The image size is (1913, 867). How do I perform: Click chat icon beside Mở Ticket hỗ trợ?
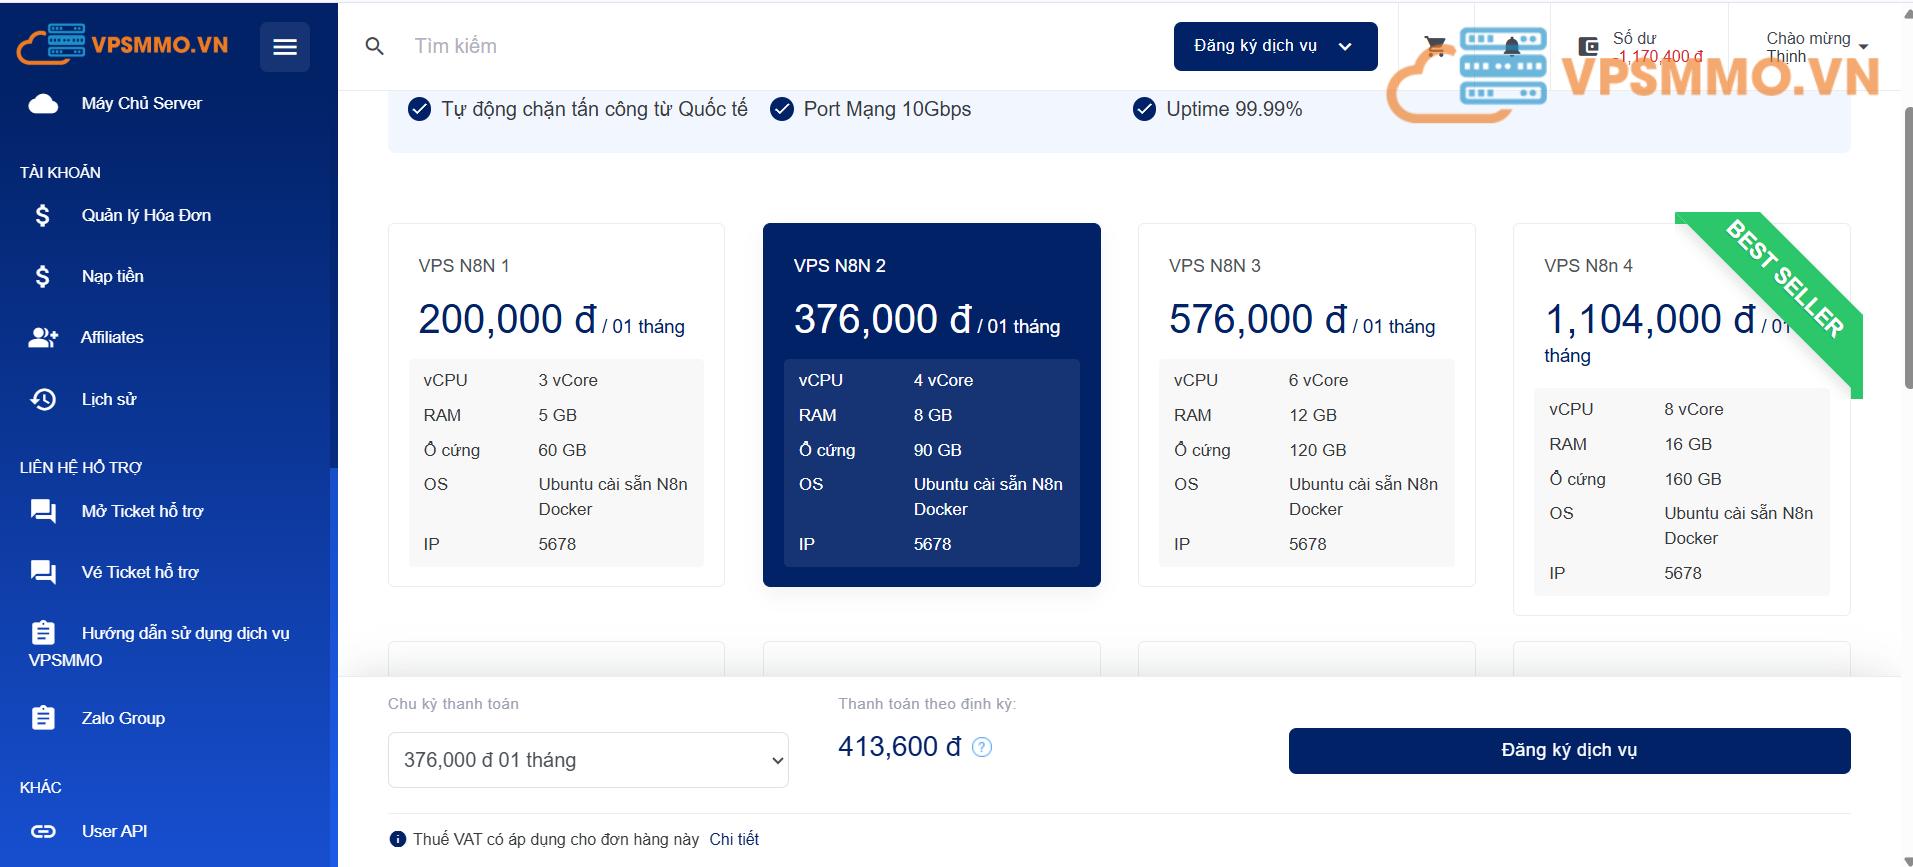pos(43,511)
